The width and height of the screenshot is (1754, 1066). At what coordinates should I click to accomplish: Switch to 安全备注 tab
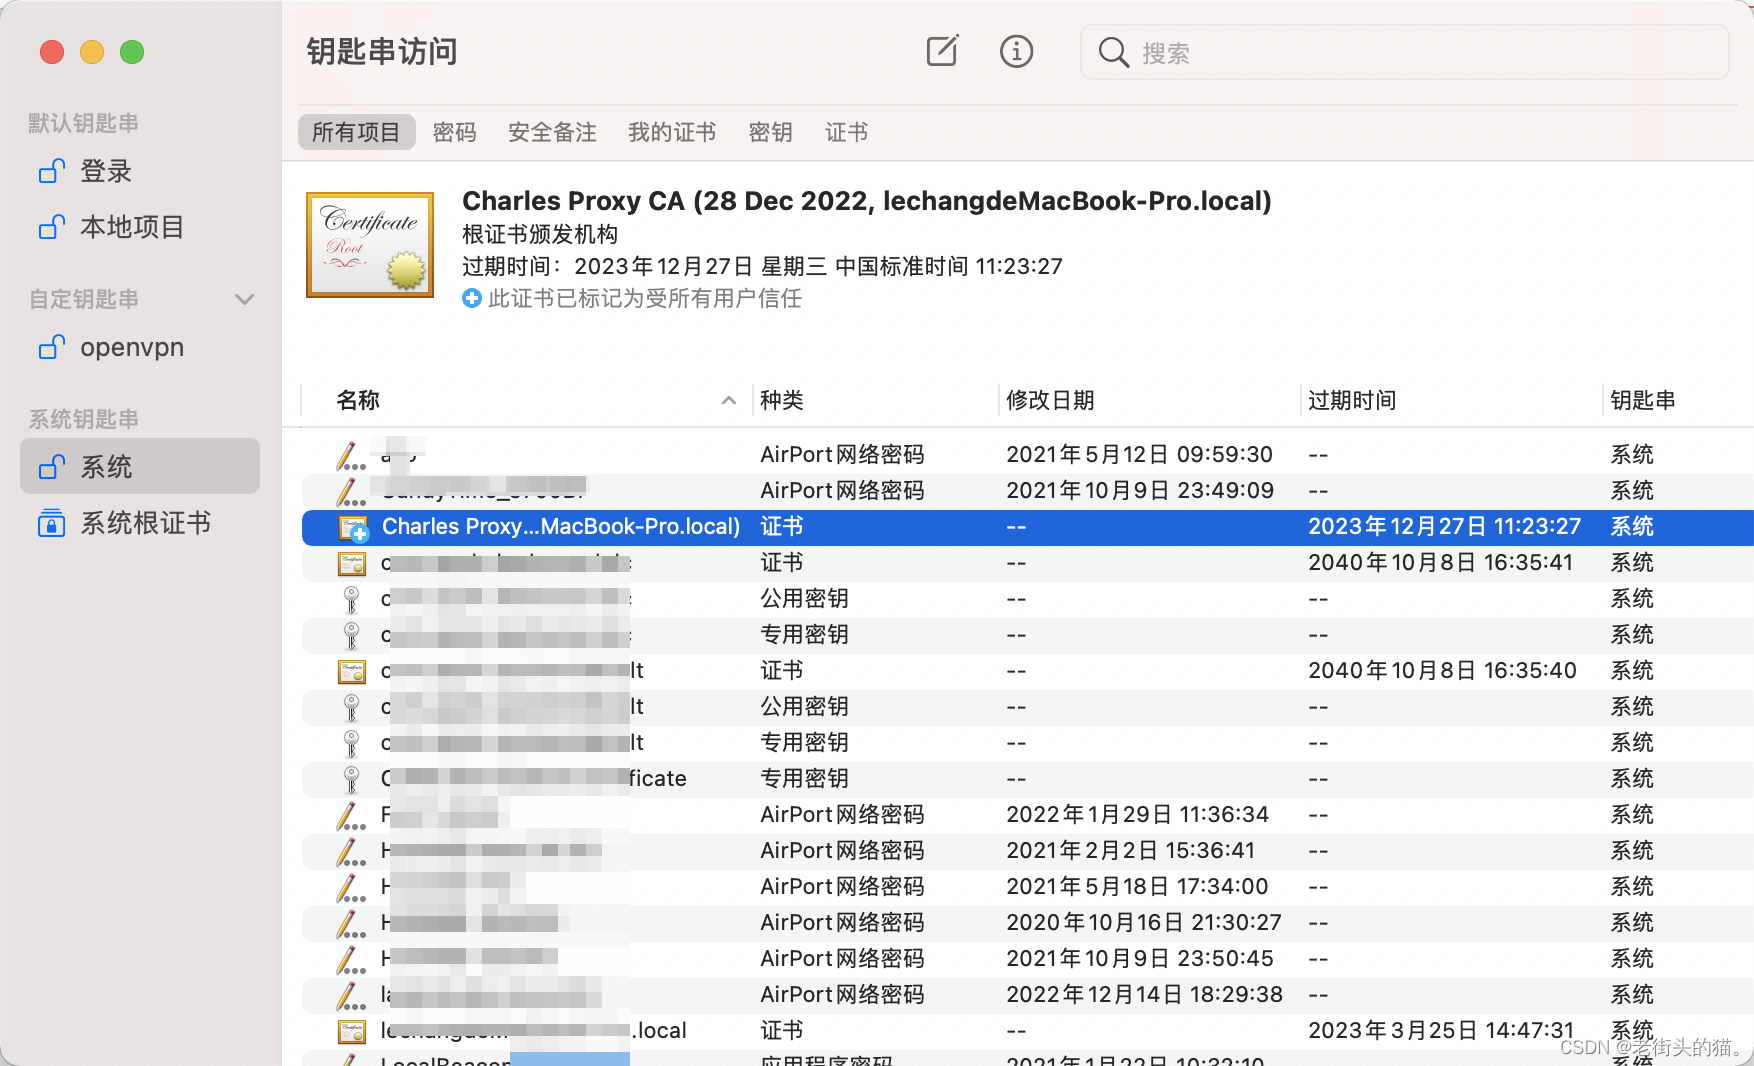(552, 132)
